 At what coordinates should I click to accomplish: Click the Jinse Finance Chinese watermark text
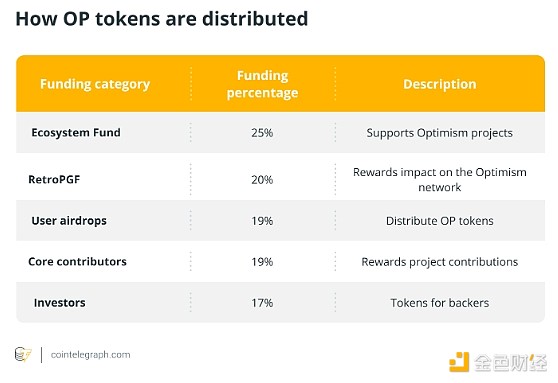[510, 363]
